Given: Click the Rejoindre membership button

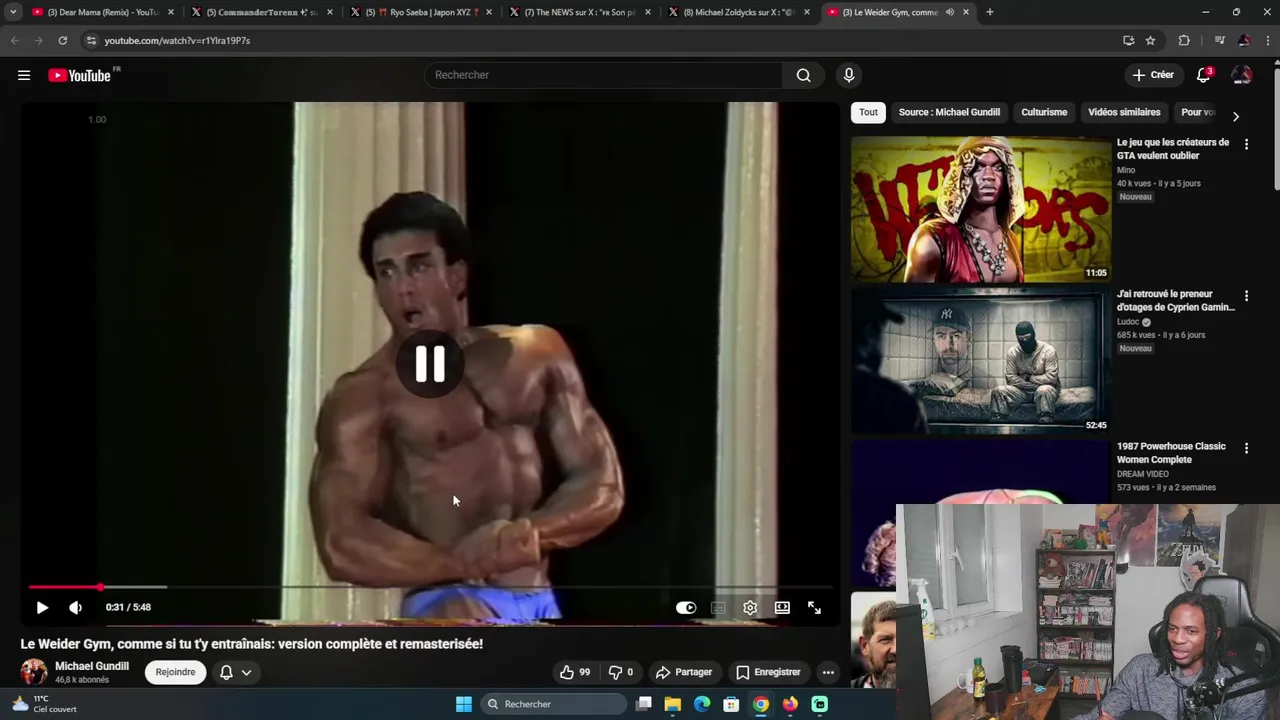Looking at the screenshot, I should pyautogui.click(x=175, y=672).
